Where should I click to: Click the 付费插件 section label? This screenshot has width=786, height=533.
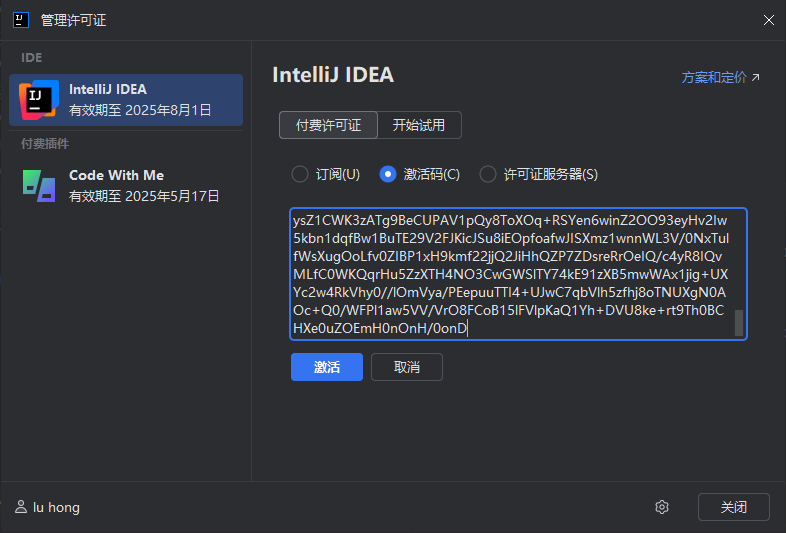pyautogui.click(x=45, y=144)
